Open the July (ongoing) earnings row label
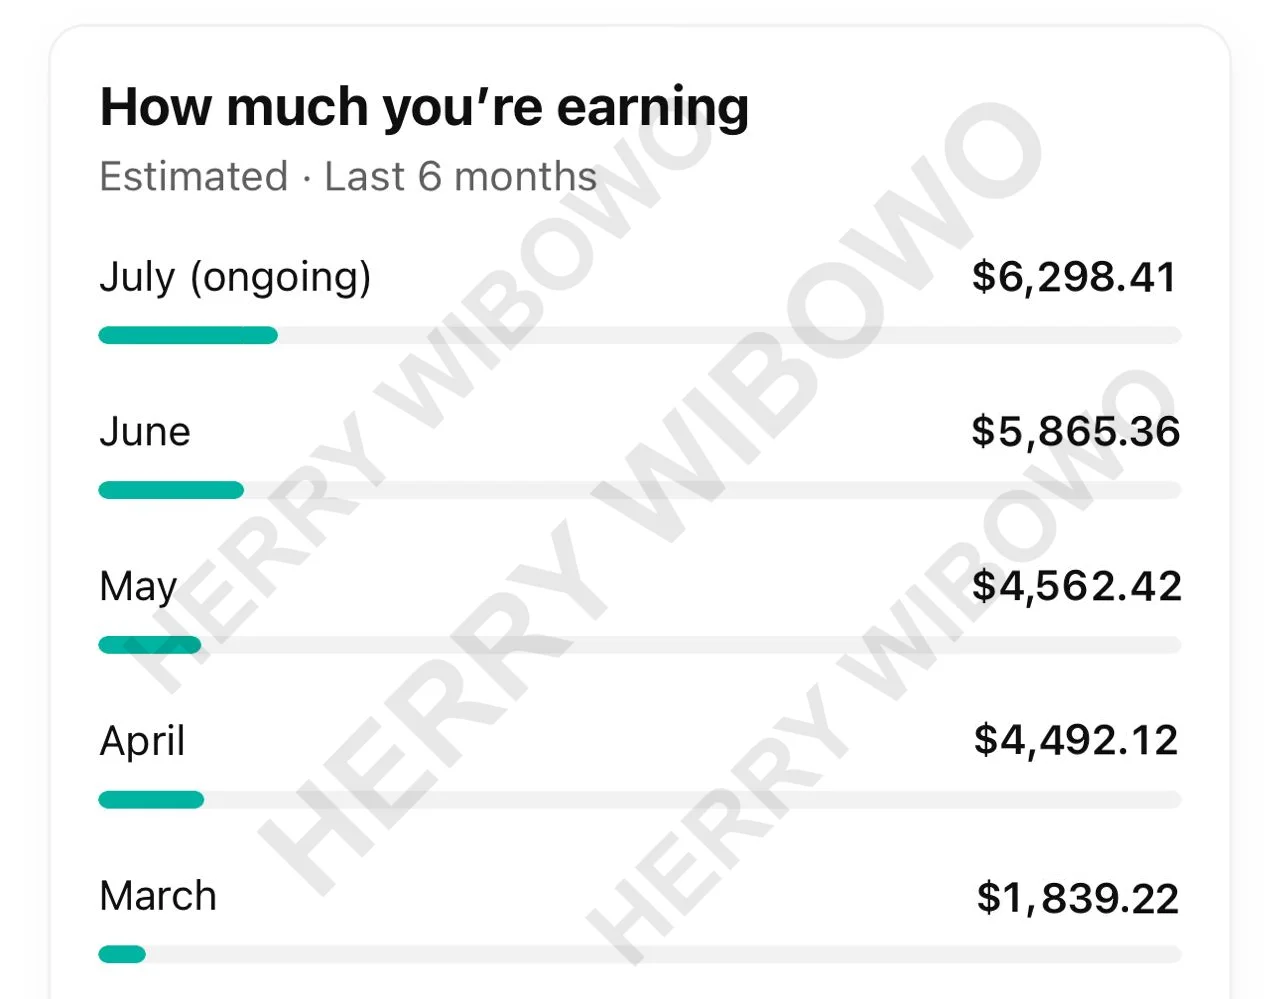Image resolution: width=1280 pixels, height=999 pixels. click(x=235, y=277)
